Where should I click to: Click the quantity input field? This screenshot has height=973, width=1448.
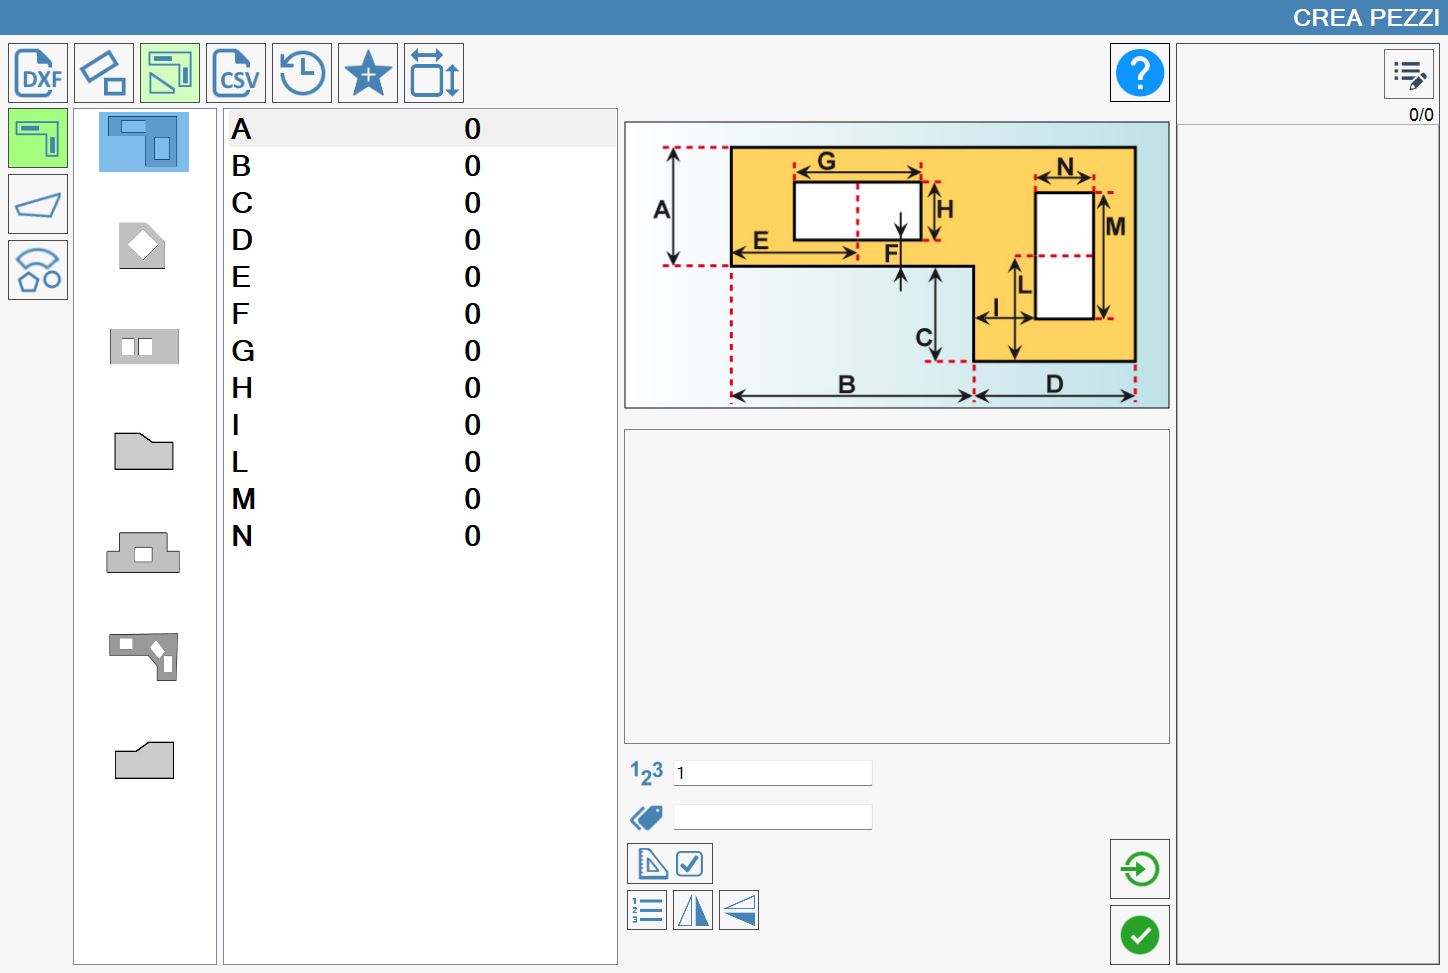click(773, 773)
